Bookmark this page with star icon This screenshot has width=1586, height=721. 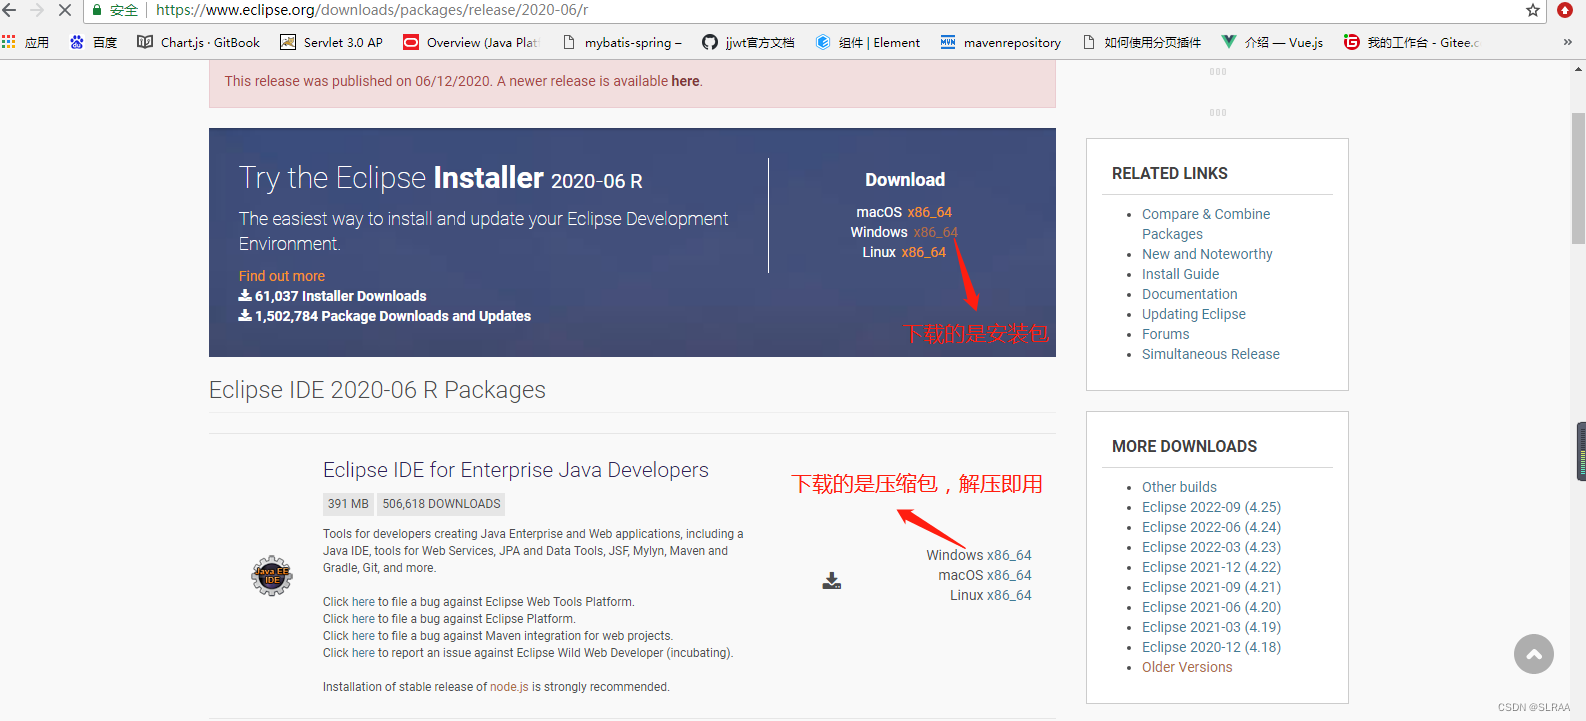click(1533, 10)
